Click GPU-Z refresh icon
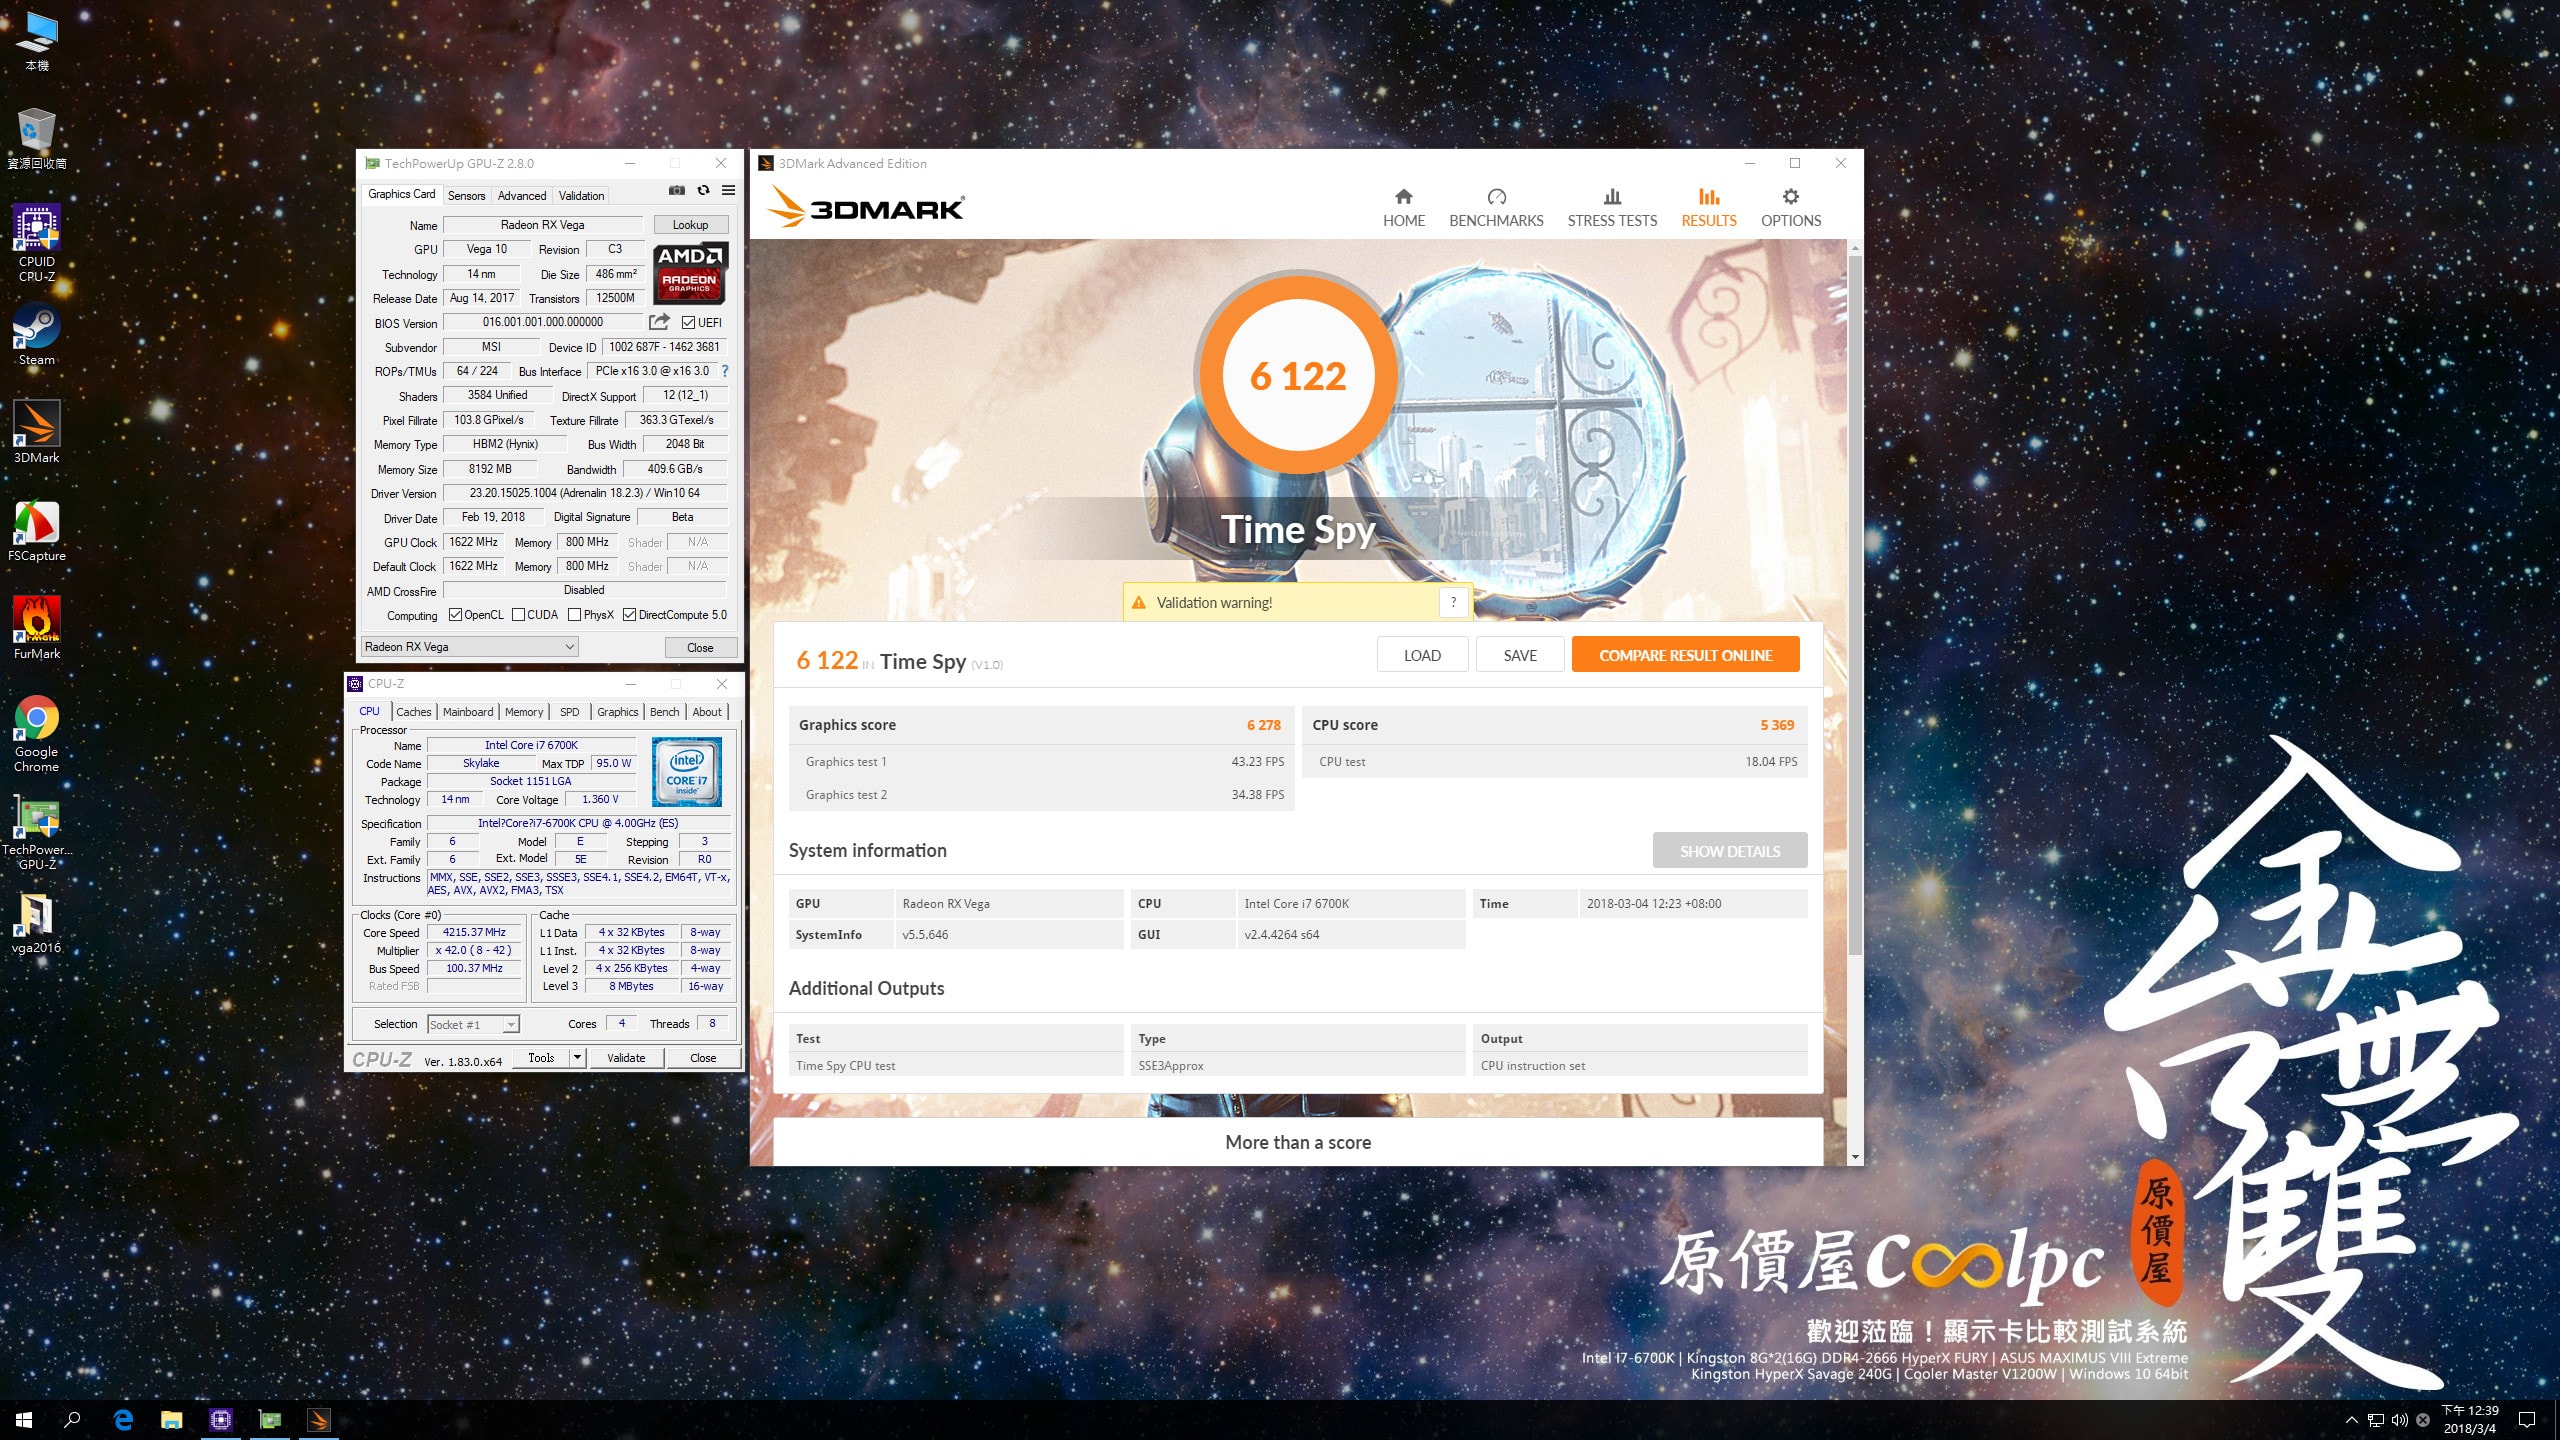2560x1440 pixels. (x=703, y=190)
